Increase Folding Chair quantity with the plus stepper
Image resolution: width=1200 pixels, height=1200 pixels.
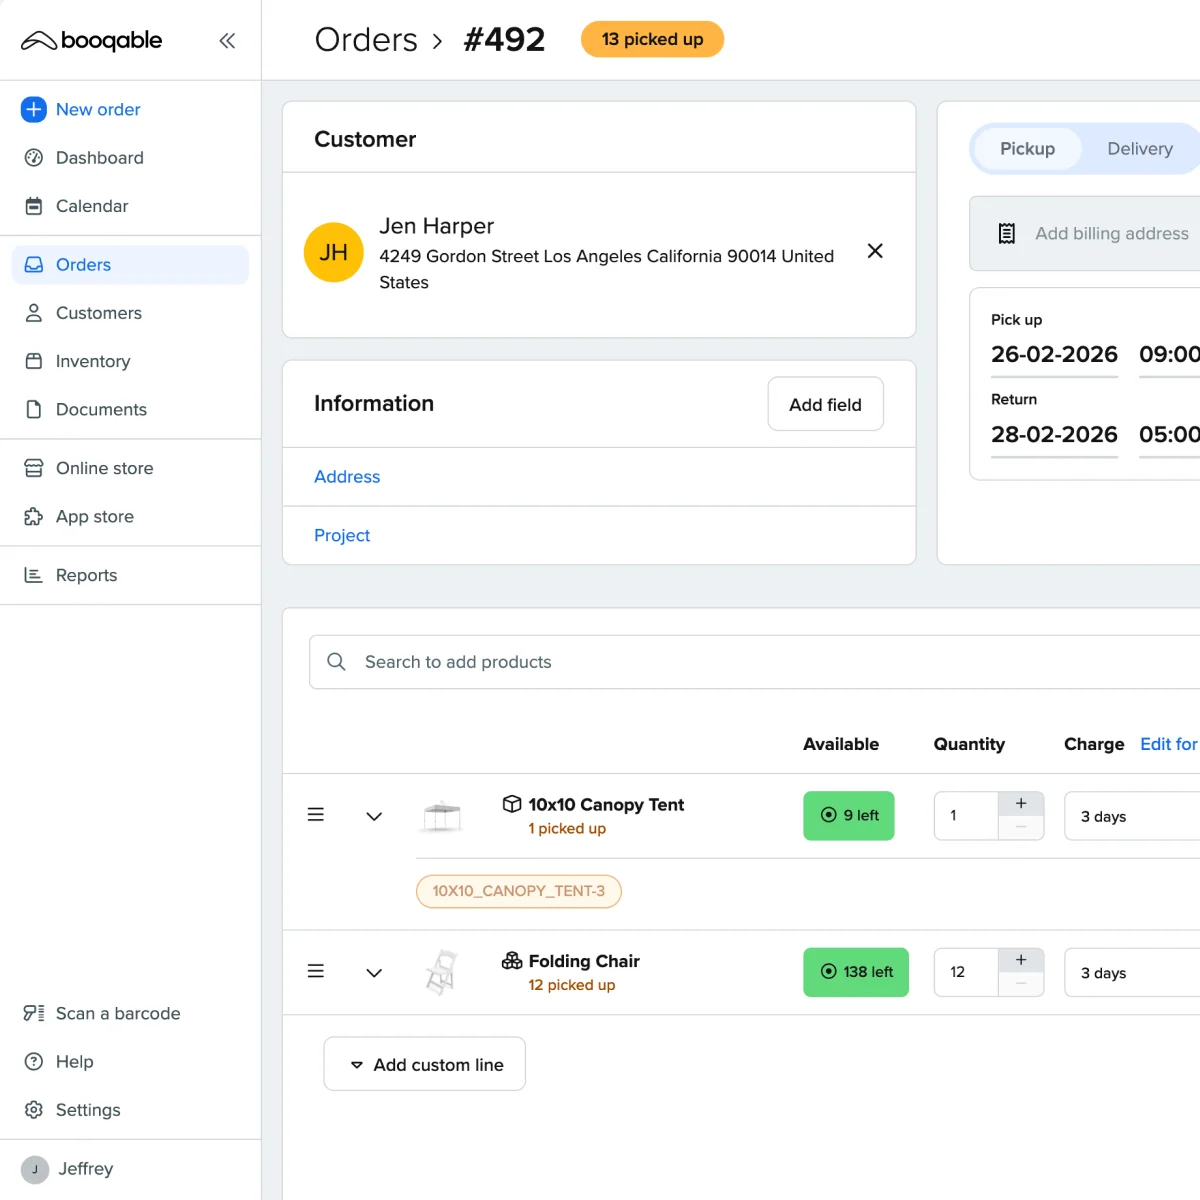click(x=1020, y=958)
